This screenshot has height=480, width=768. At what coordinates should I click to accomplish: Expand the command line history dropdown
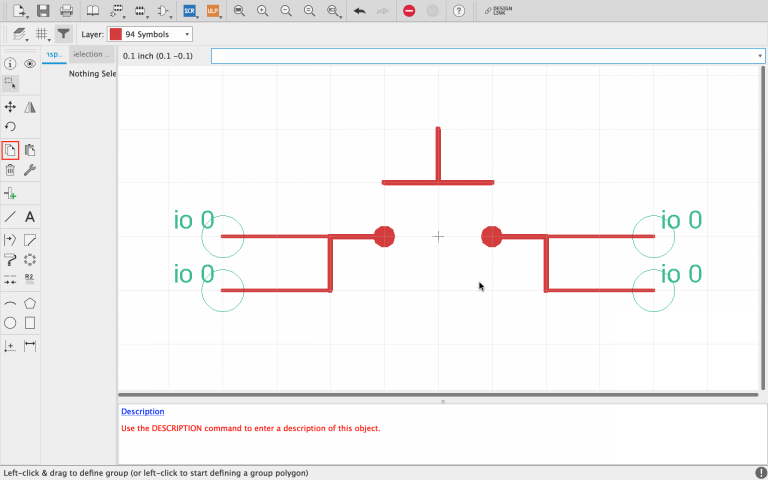760,56
